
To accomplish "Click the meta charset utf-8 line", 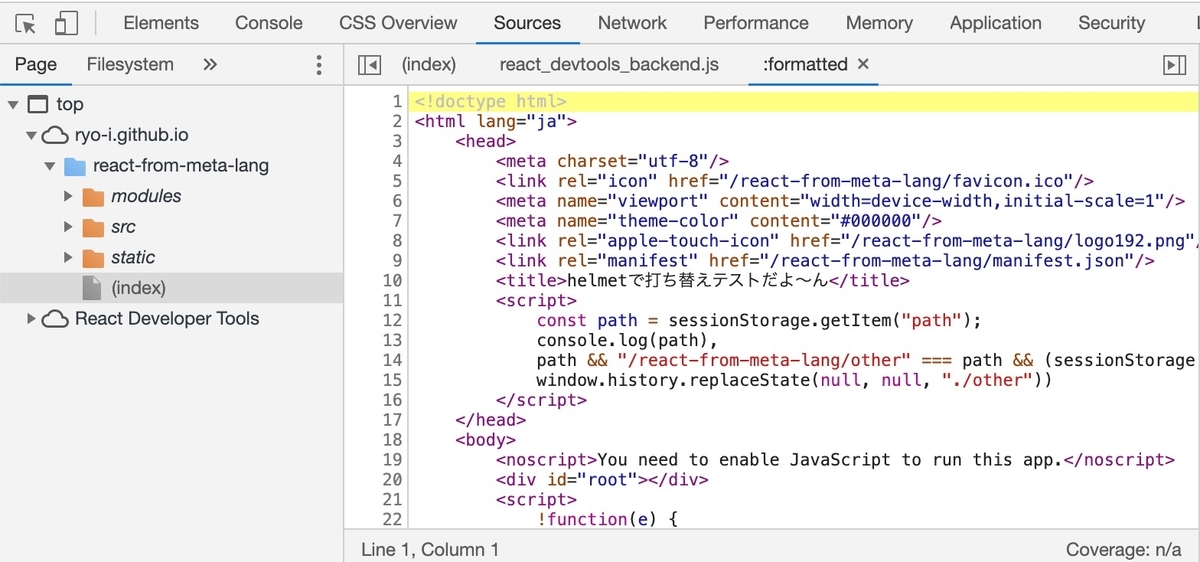I will click(x=612, y=161).
